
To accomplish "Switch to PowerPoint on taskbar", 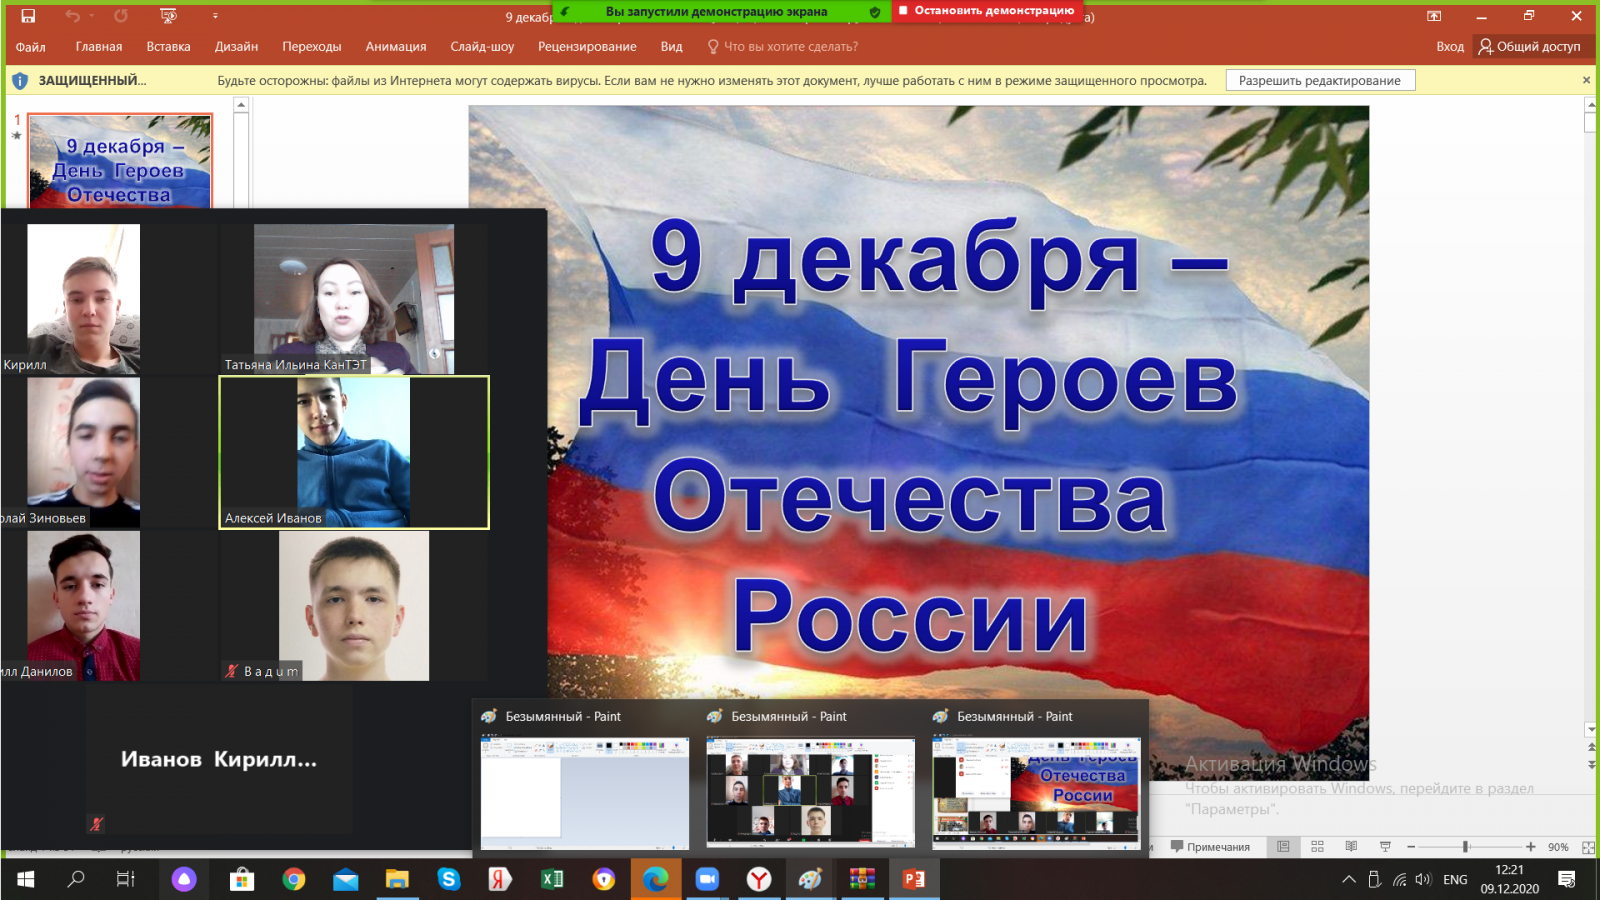I will click(914, 879).
